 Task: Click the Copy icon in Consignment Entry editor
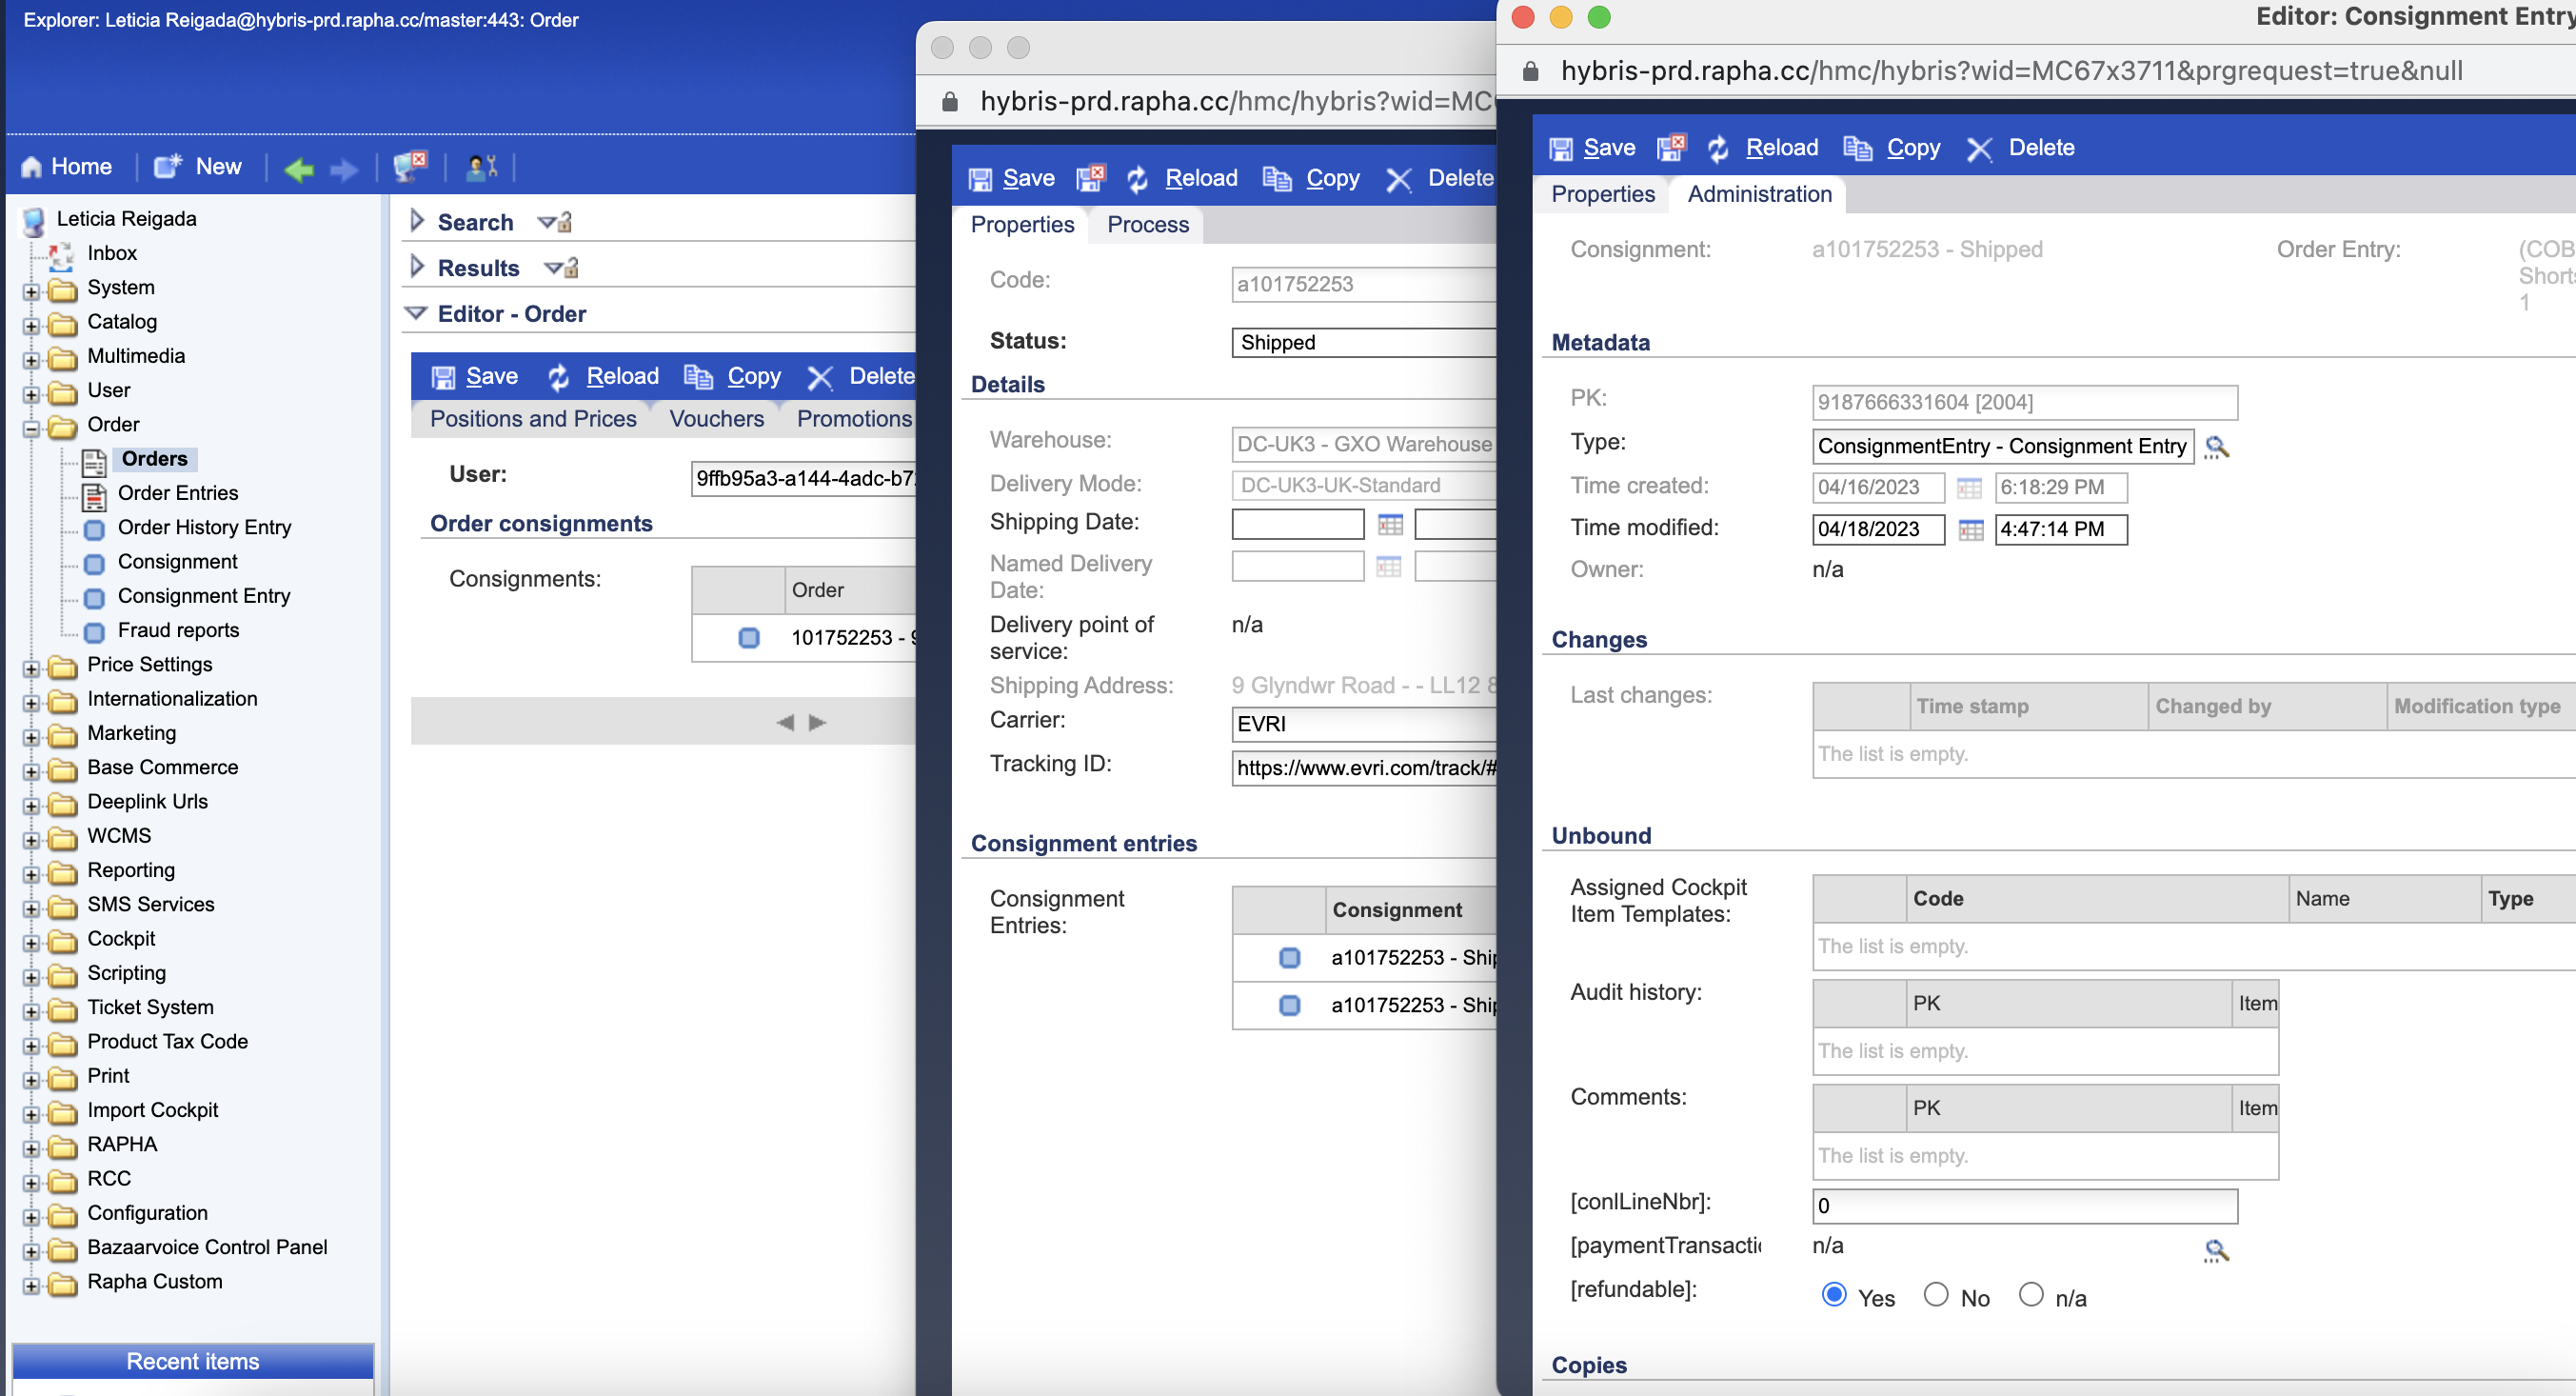pyautogui.click(x=1857, y=148)
